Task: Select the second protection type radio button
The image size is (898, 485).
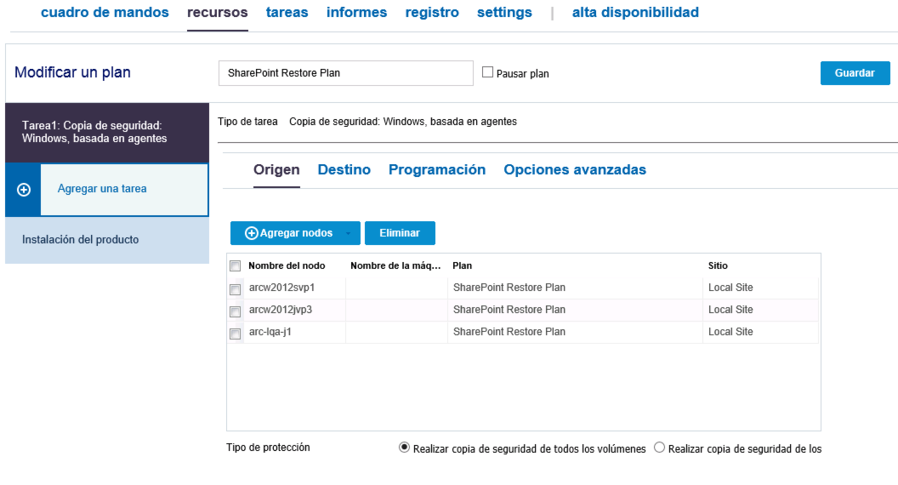Action: [x=659, y=448]
